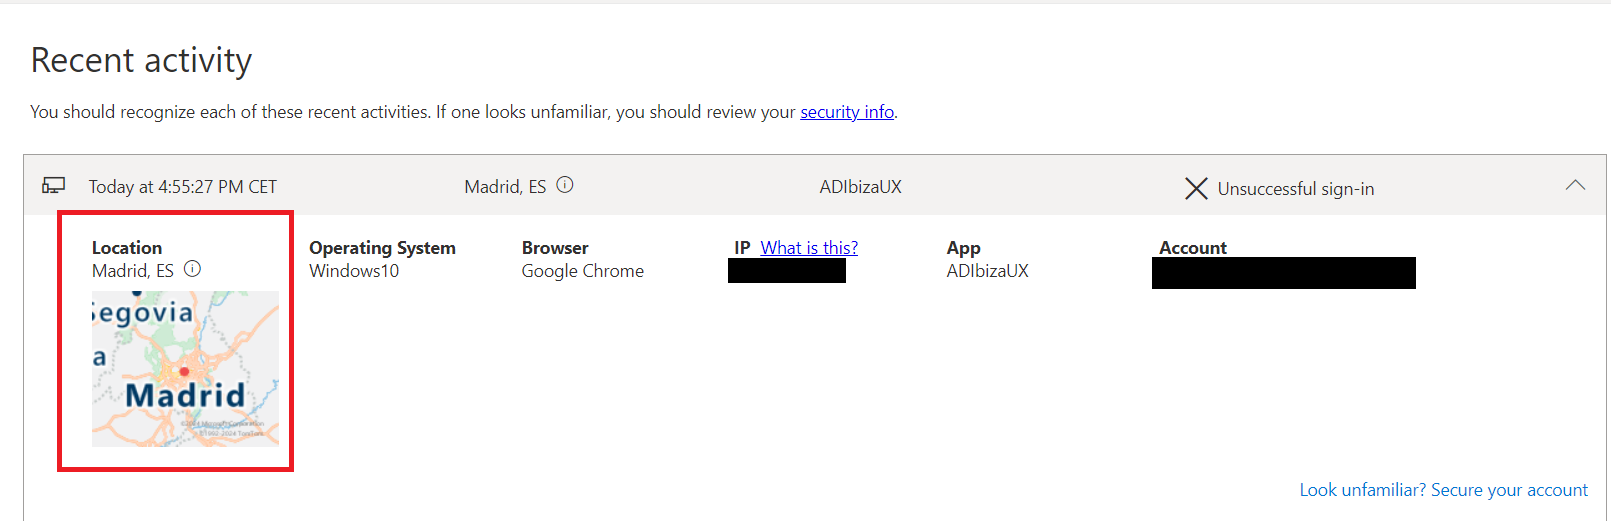The height and width of the screenshot is (521, 1611).
Task: Click the device monitor icon in the activity row
Action: click(x=53, y=186)
